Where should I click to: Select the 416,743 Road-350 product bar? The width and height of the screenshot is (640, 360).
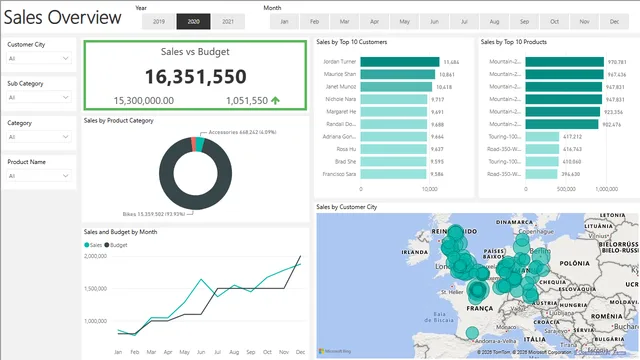pyautogui.click(x=542, y=149)
